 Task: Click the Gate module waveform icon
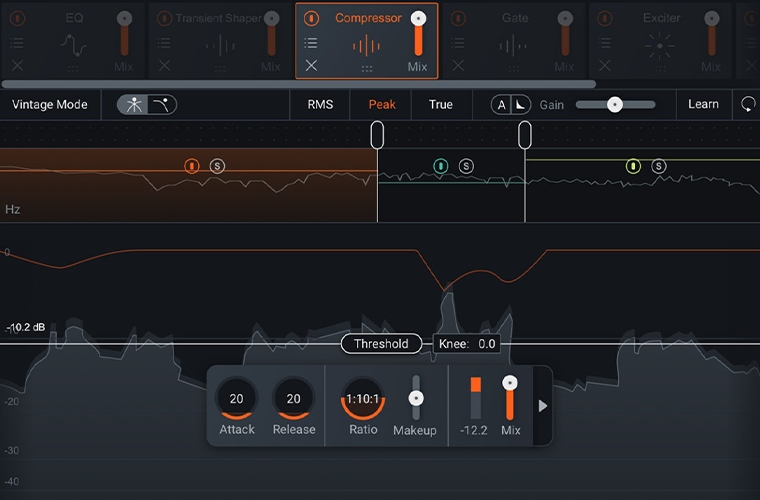click(513, 46)
